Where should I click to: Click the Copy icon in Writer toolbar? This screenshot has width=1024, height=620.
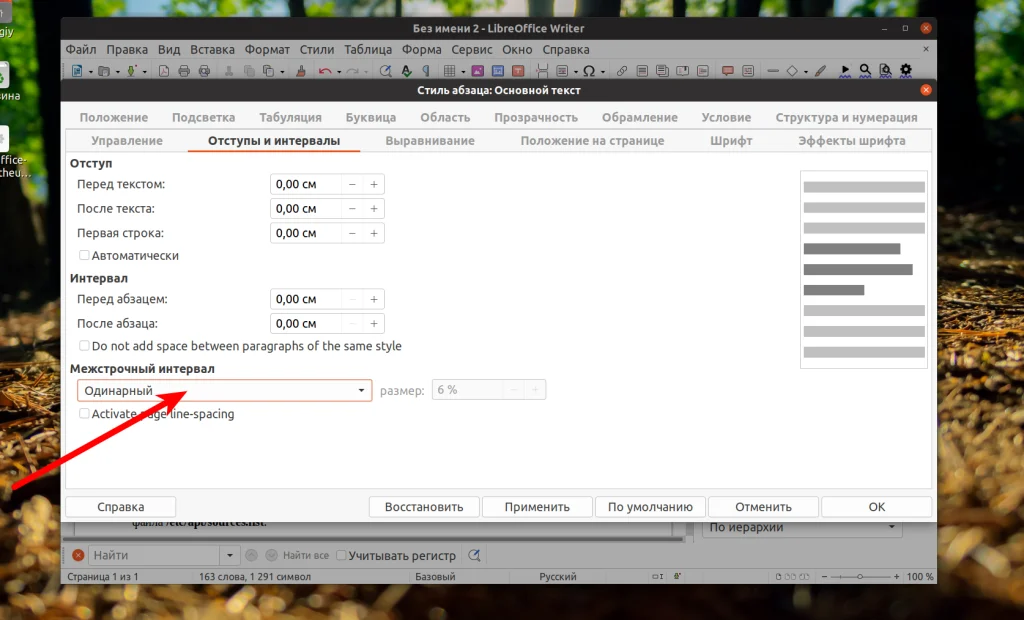pos(249,71)
